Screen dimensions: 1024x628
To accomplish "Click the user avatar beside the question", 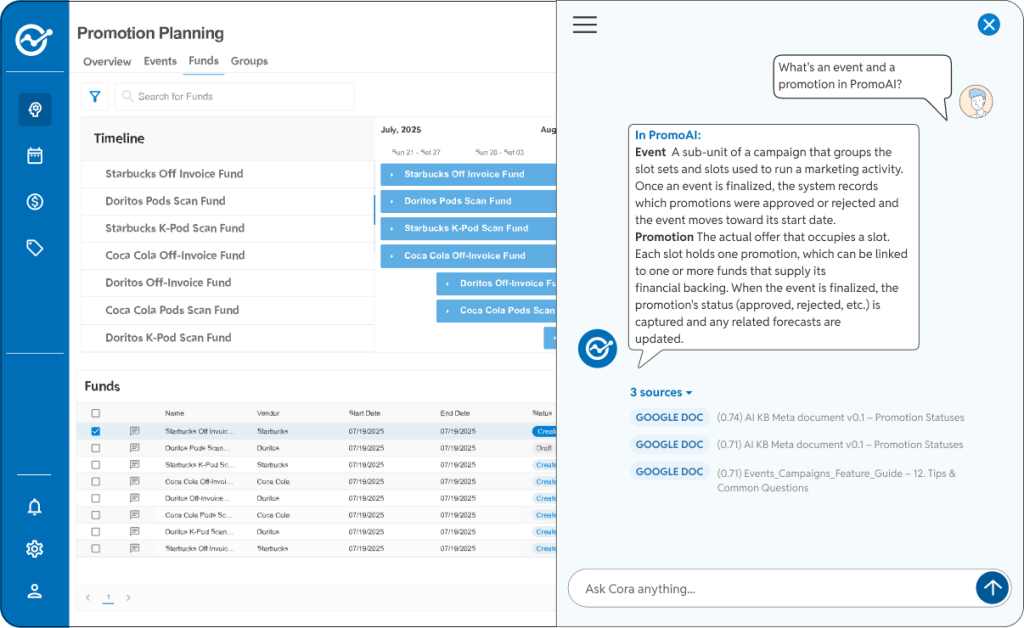I will 976,102.
